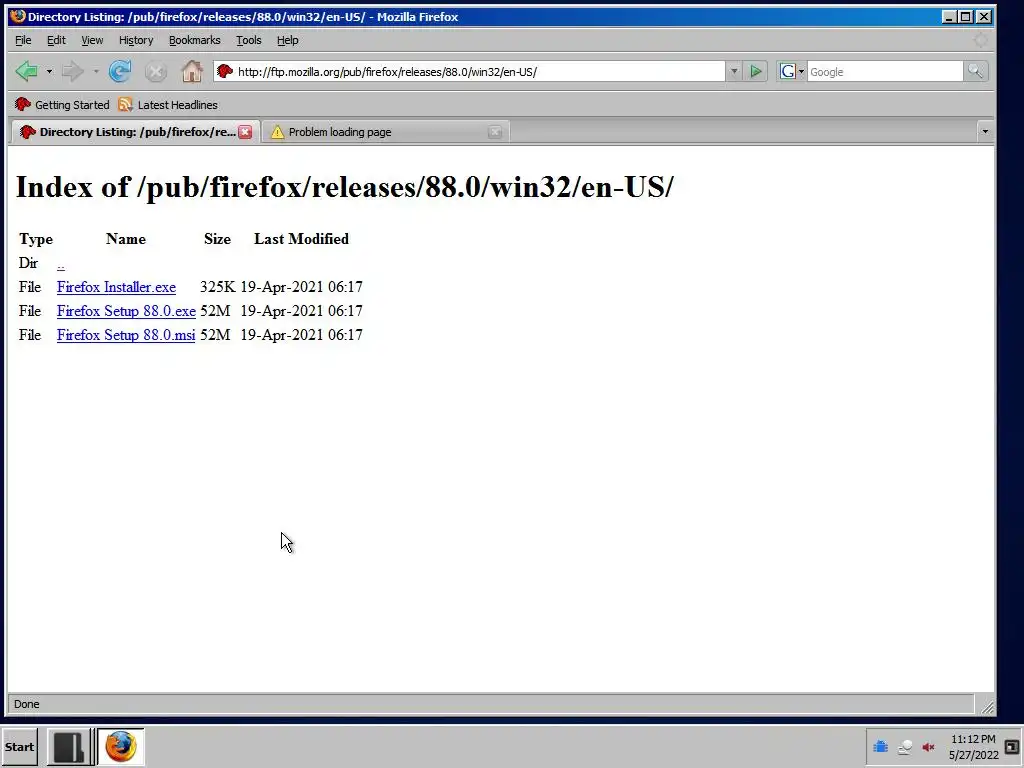This screenshot has width=1024, height=768.
Task: Click into the Google search box
Action: (x=884, y=72)
